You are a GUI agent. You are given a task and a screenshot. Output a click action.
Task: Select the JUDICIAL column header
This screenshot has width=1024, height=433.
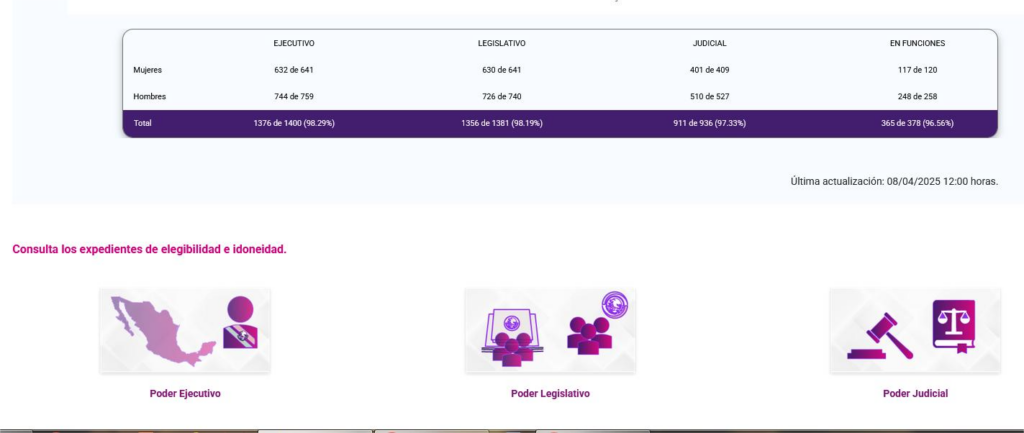(709, 44)
